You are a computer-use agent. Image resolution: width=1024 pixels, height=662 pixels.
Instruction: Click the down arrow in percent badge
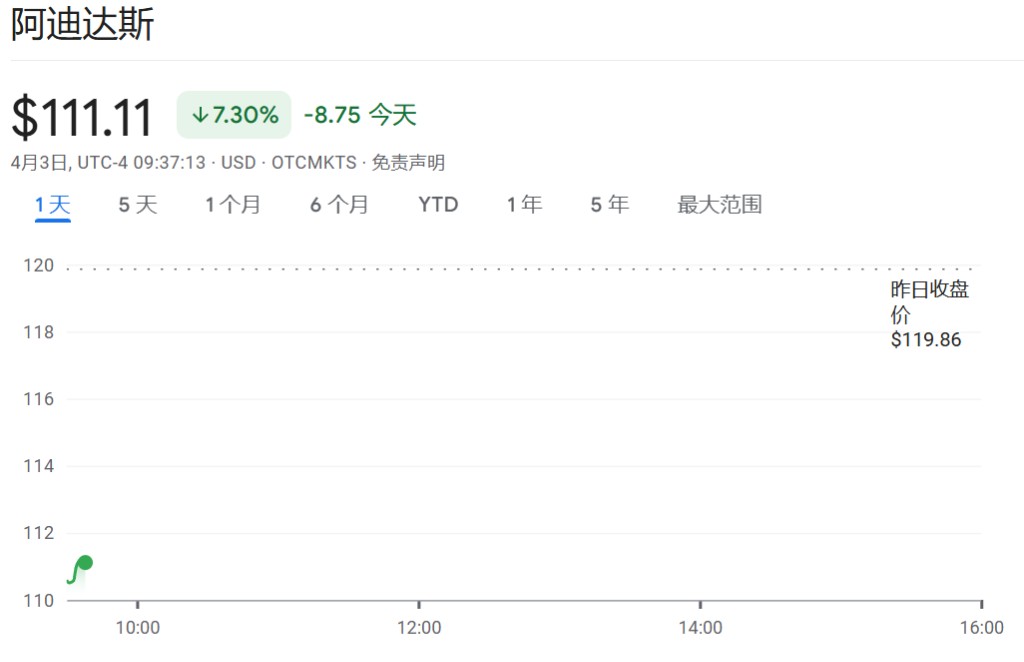200,115
